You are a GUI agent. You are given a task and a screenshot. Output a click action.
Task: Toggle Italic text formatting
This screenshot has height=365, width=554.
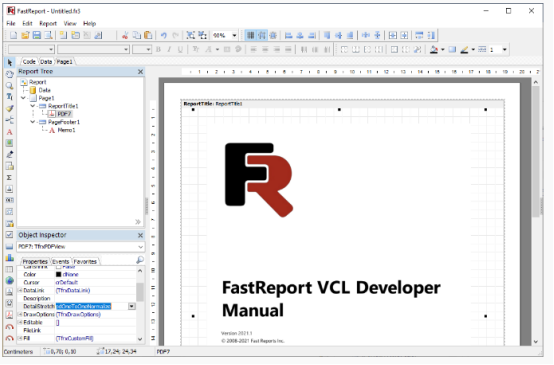(x=169, y=49)
